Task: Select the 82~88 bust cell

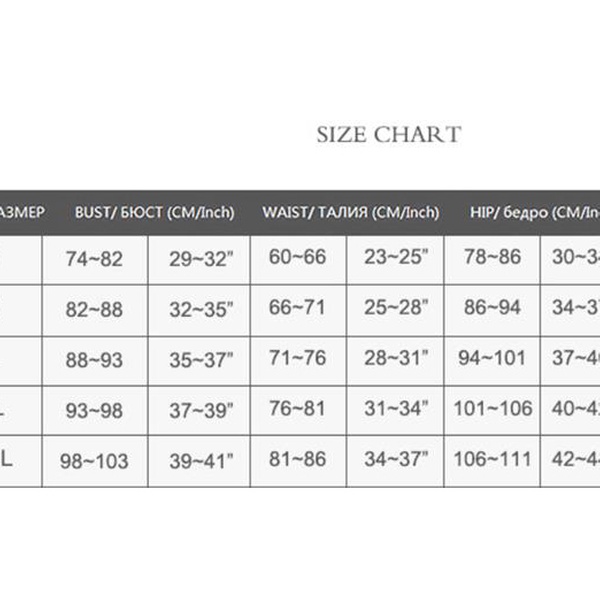Action: click(93, 310)
